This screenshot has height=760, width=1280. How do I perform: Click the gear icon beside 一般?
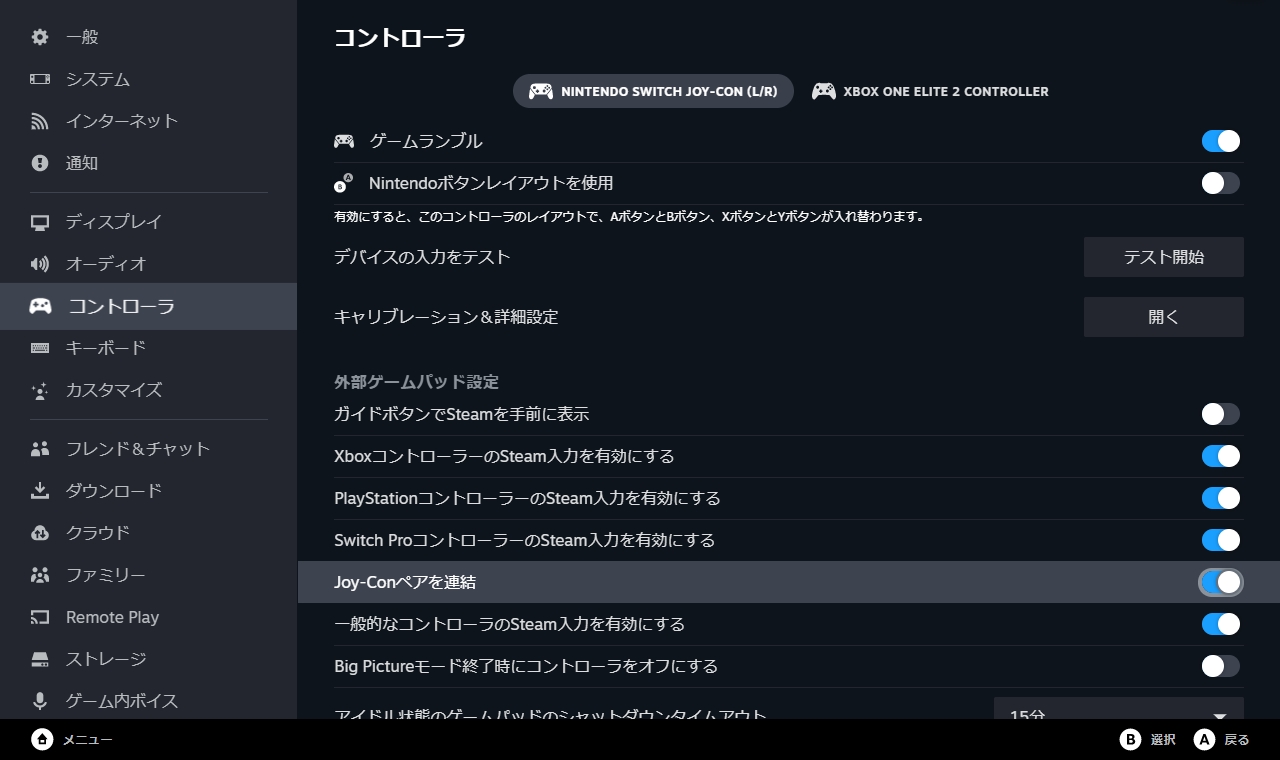40,37
